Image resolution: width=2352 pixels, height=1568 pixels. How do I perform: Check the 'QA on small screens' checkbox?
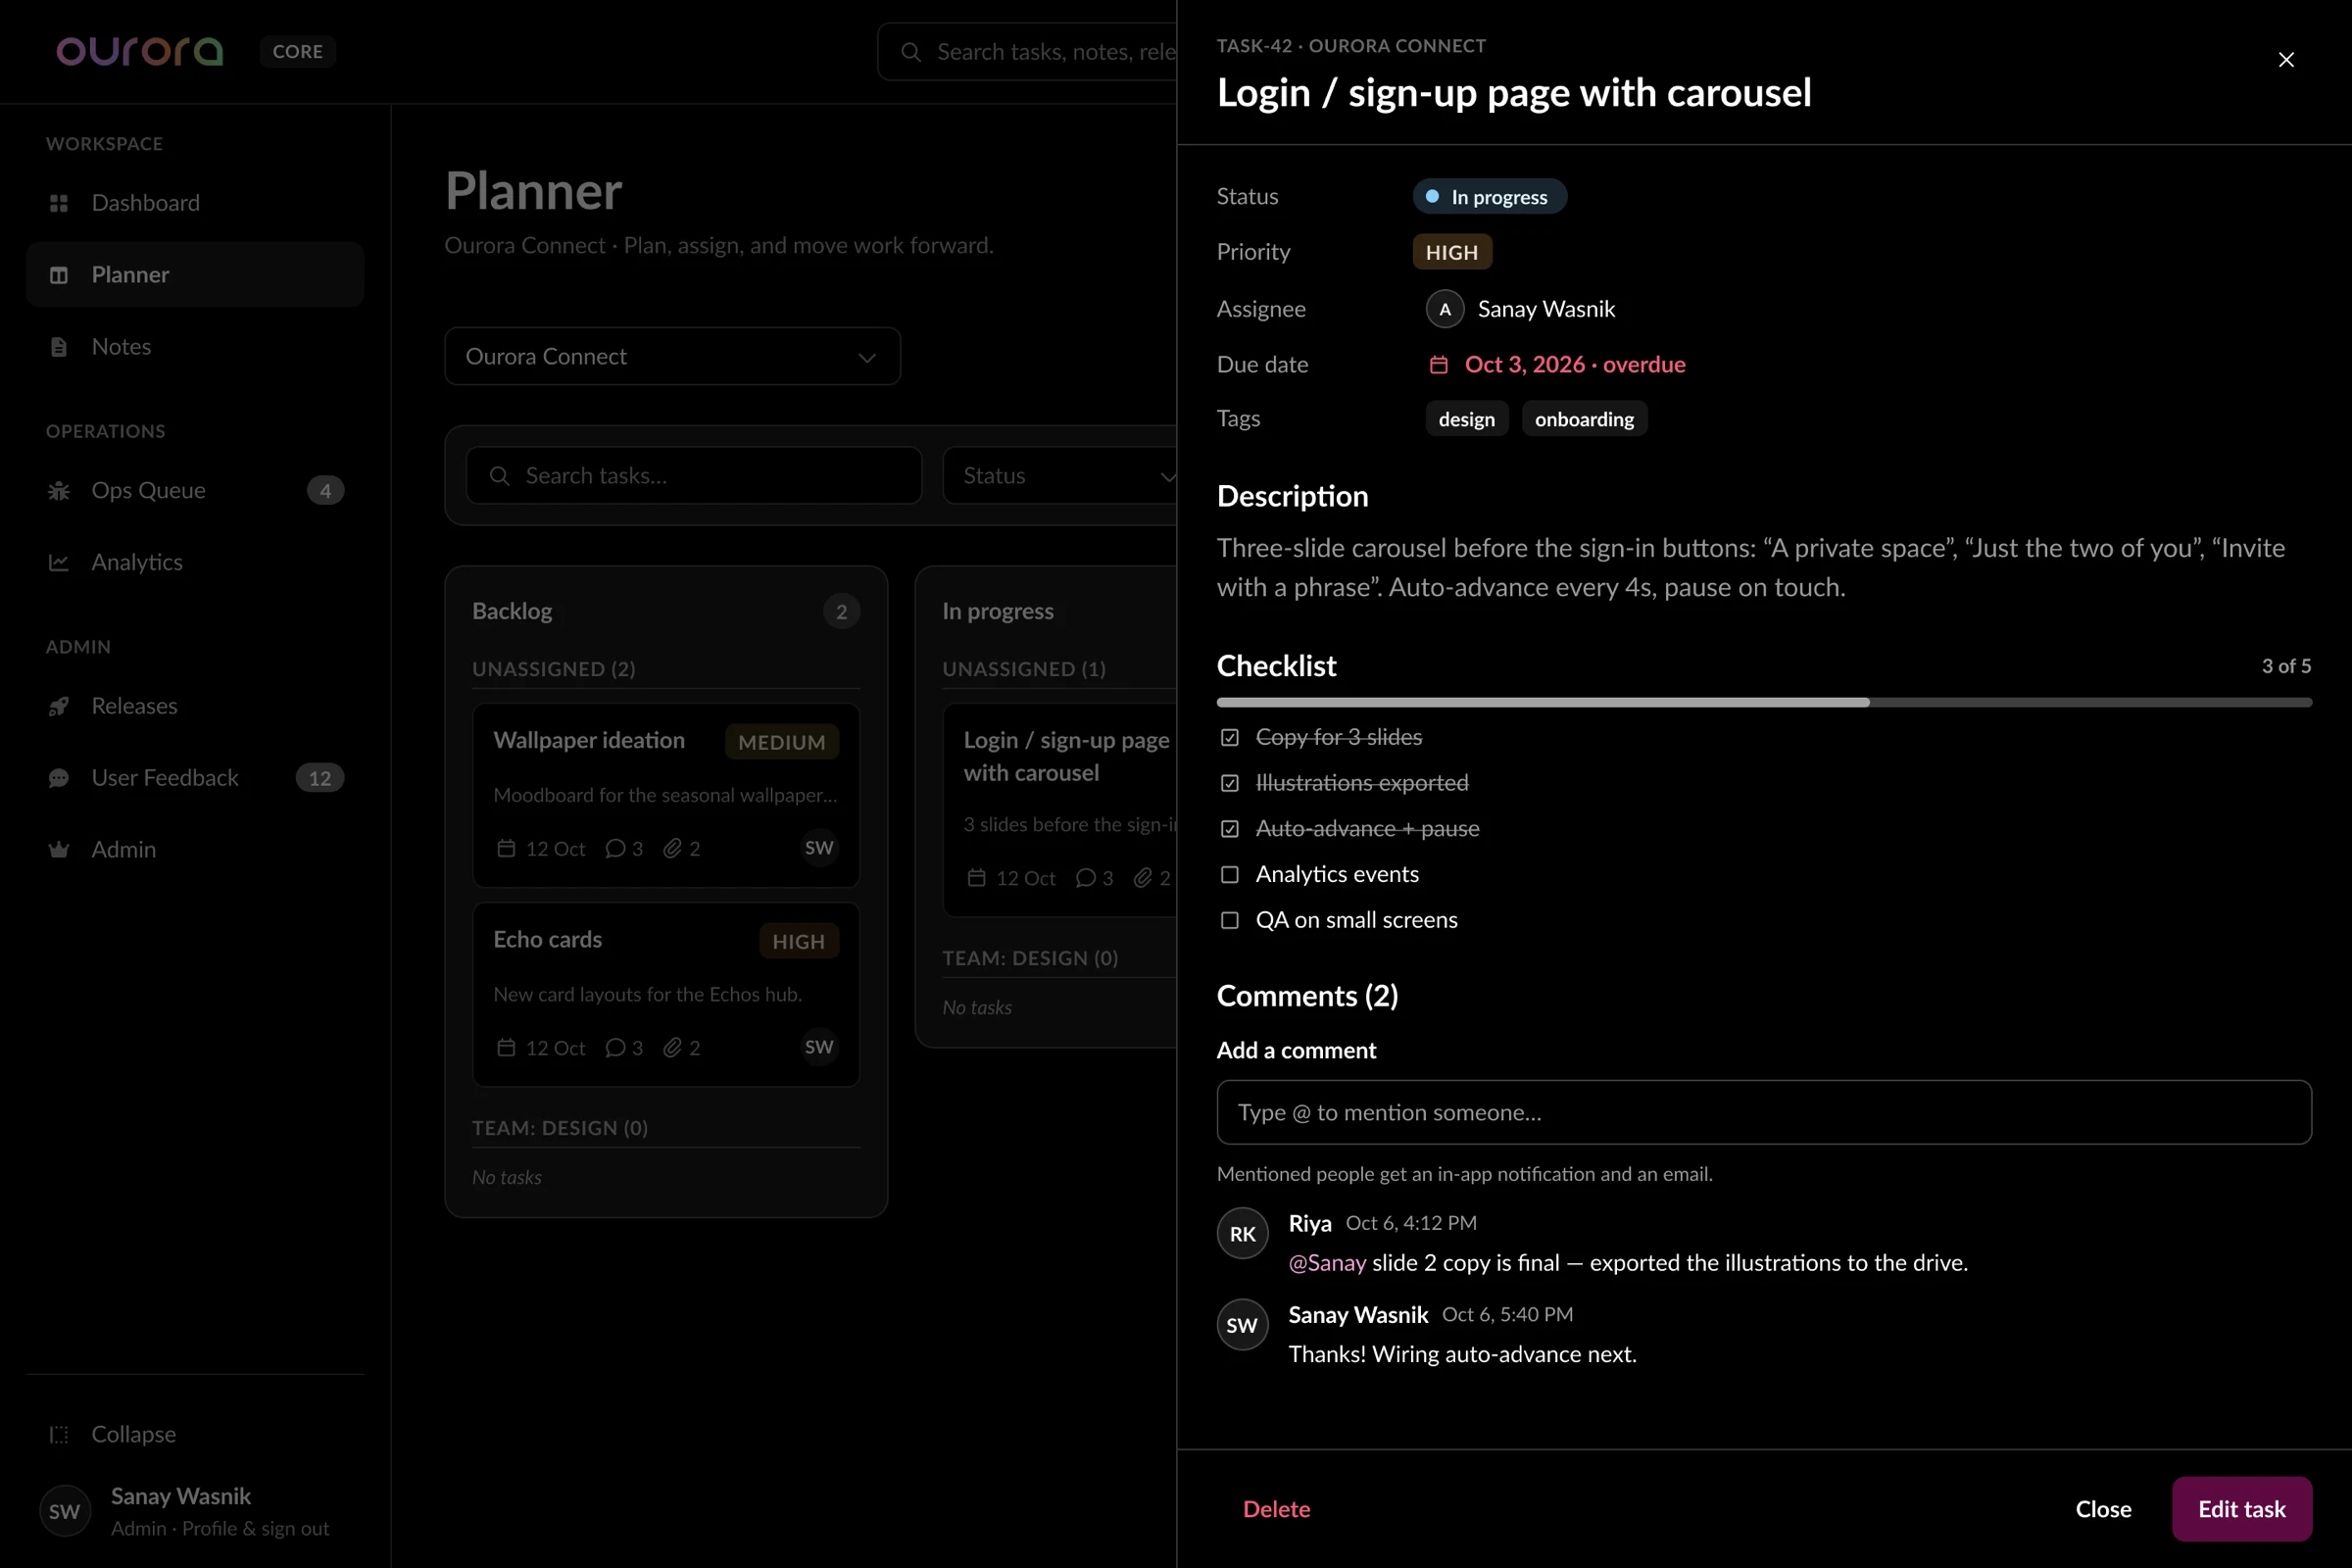(x=1230, y=921)
